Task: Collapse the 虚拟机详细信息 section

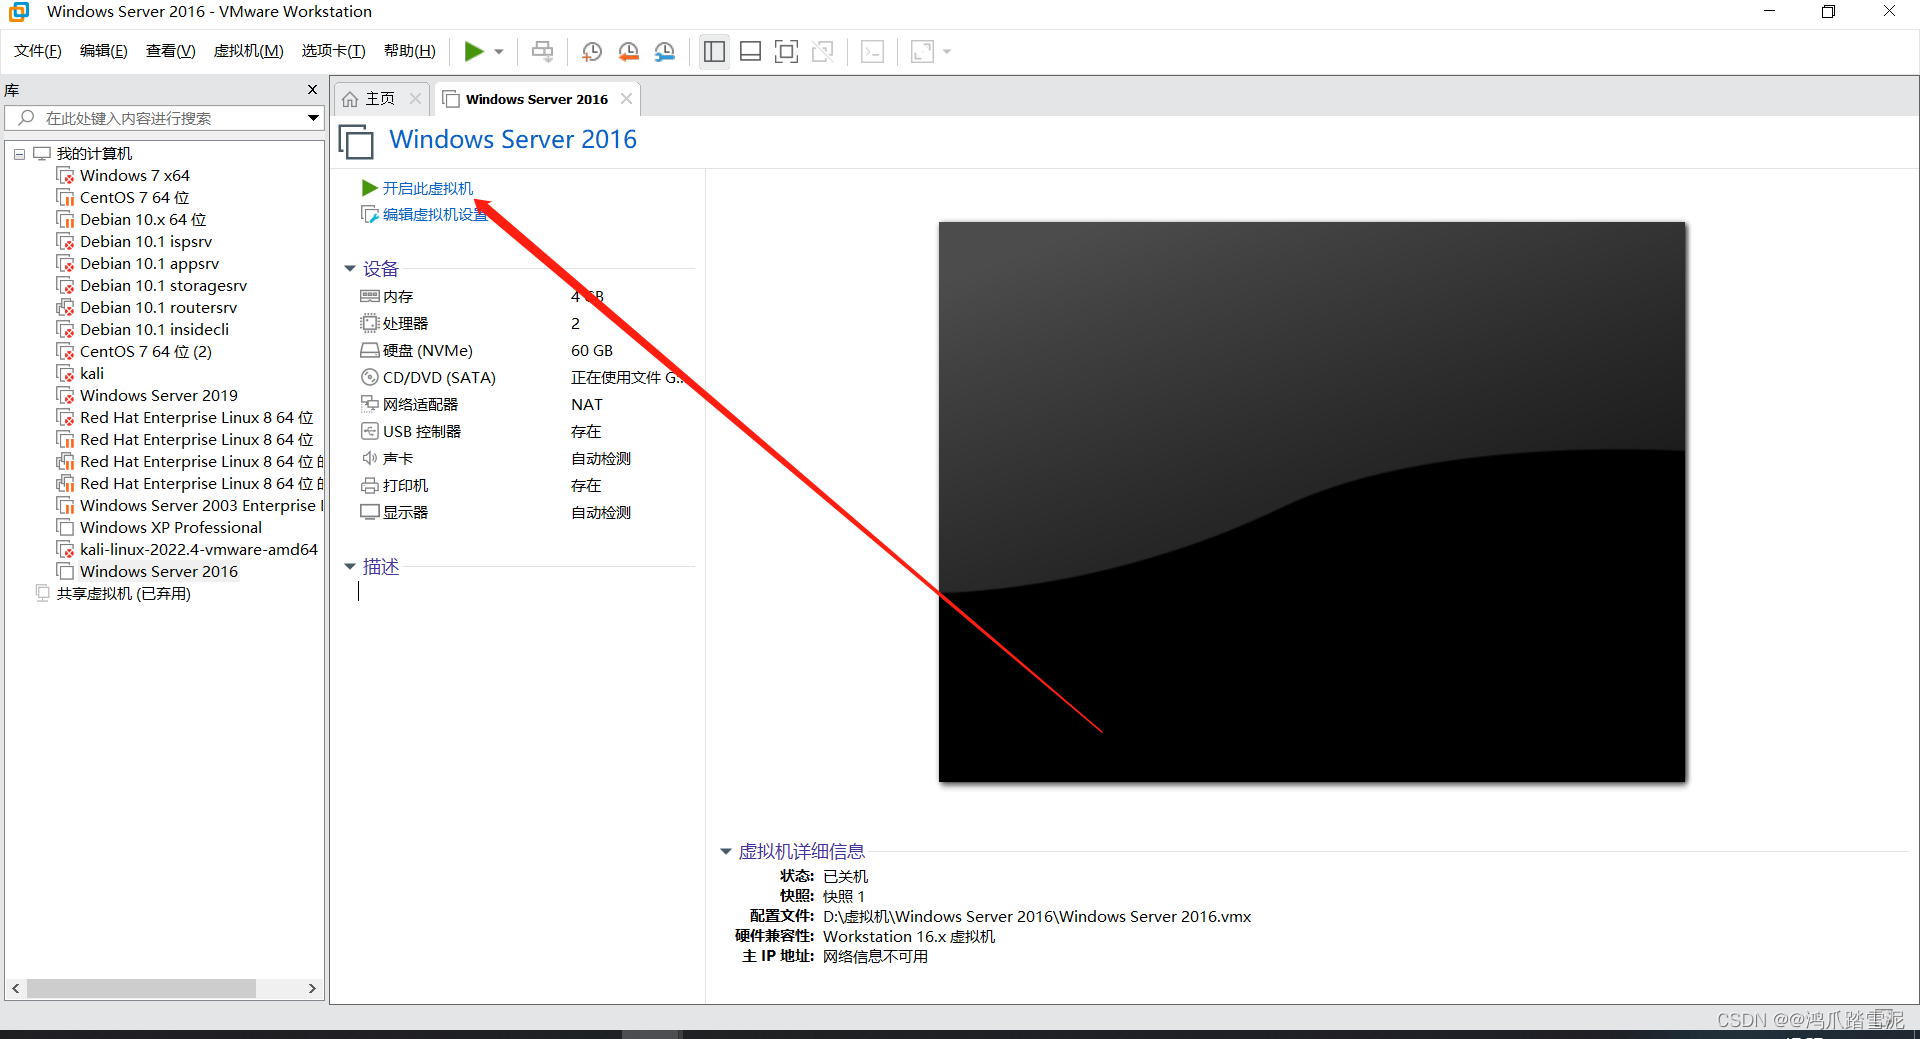Action: click(x=726, y=852)
